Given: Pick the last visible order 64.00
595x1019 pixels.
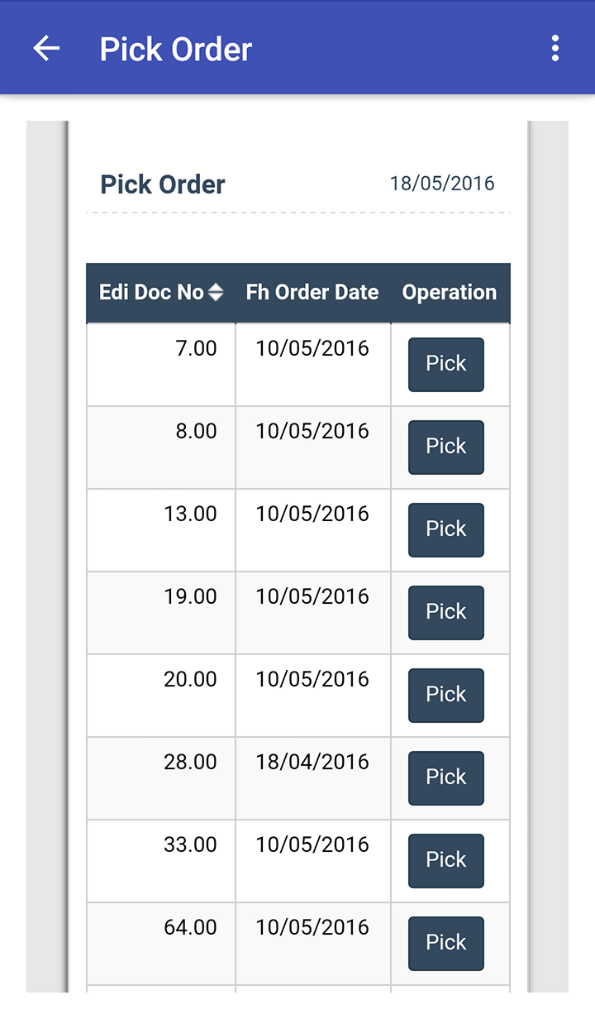Looking at the screenshot, I should (x=445, y=943).
